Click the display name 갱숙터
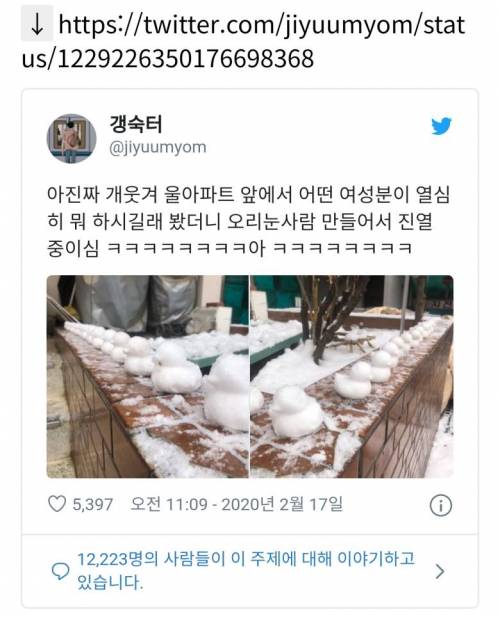This screenshot has height=617, width=500. point(135,124)
